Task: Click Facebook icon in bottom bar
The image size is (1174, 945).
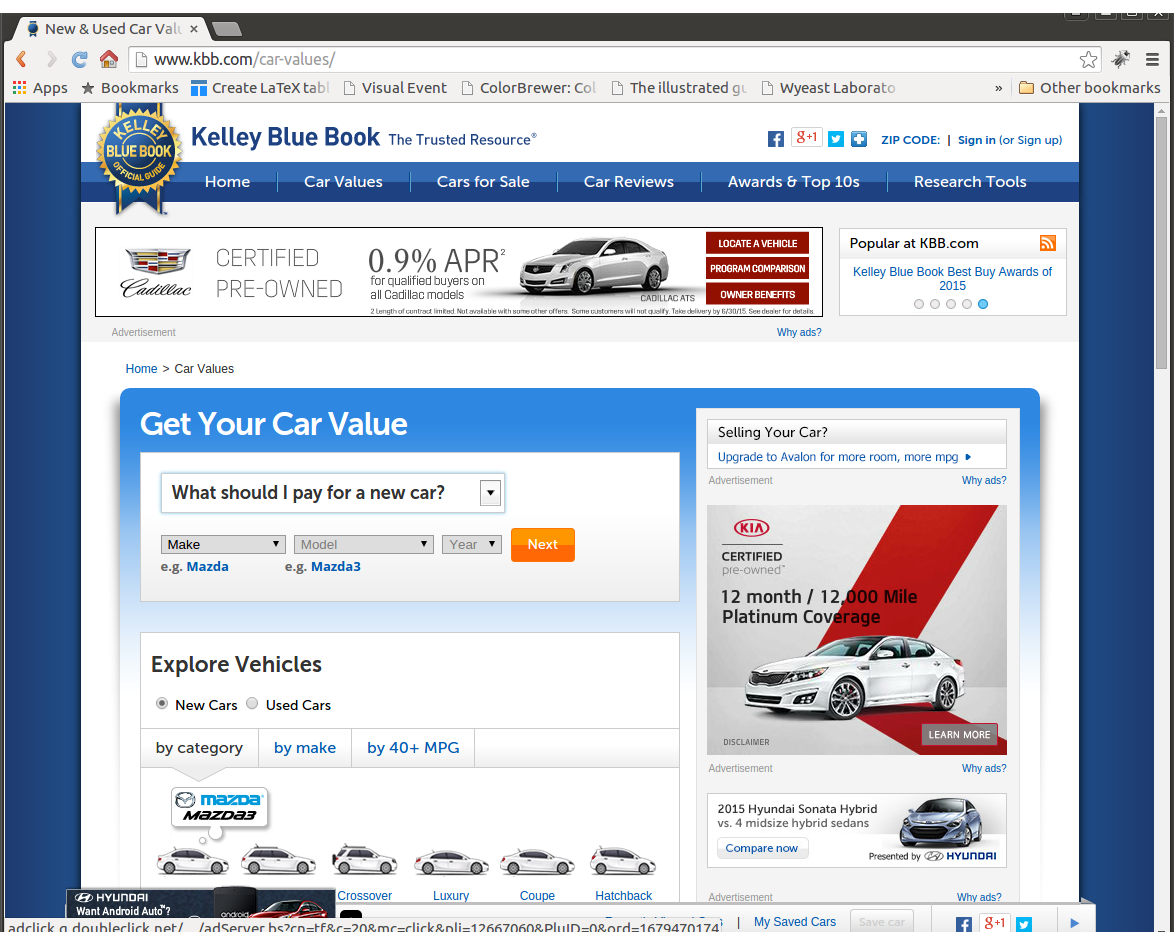Action: point(964,924)
